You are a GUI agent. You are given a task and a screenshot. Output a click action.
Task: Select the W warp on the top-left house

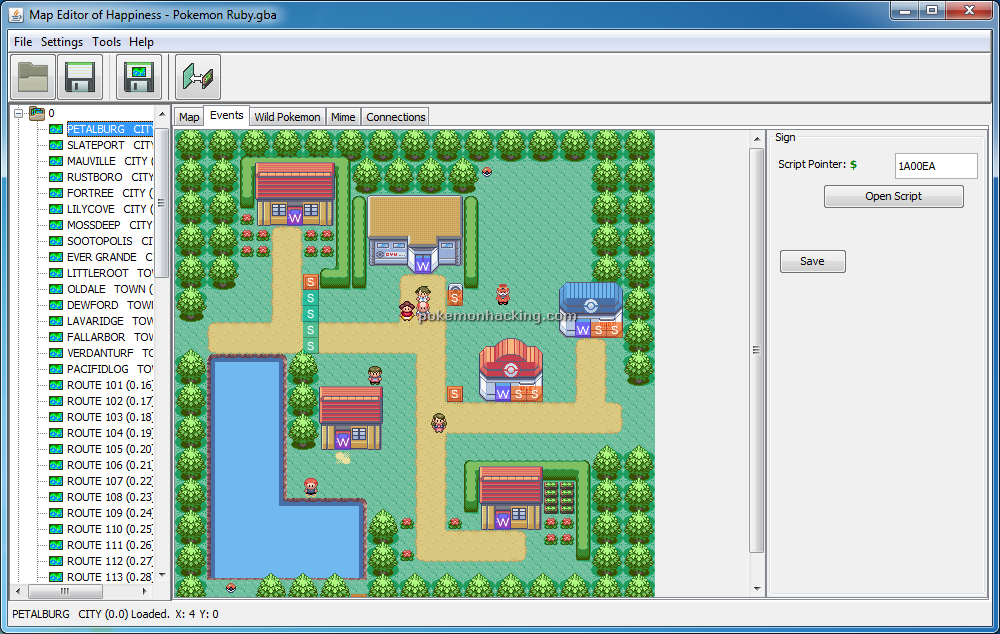[294, 218]
